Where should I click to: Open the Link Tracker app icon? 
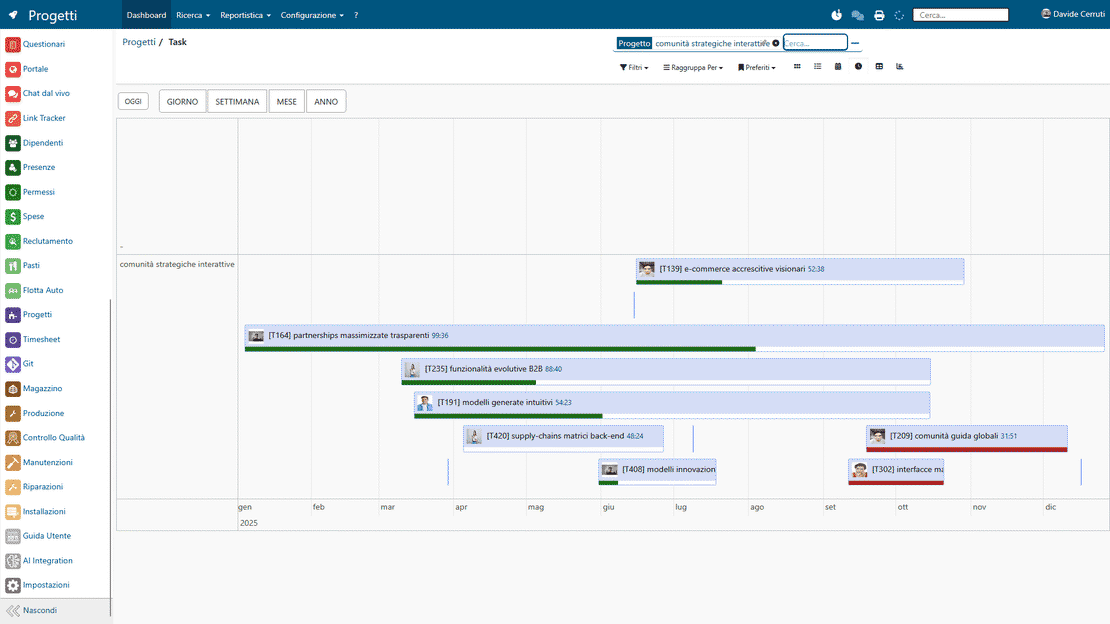(13, 118)
